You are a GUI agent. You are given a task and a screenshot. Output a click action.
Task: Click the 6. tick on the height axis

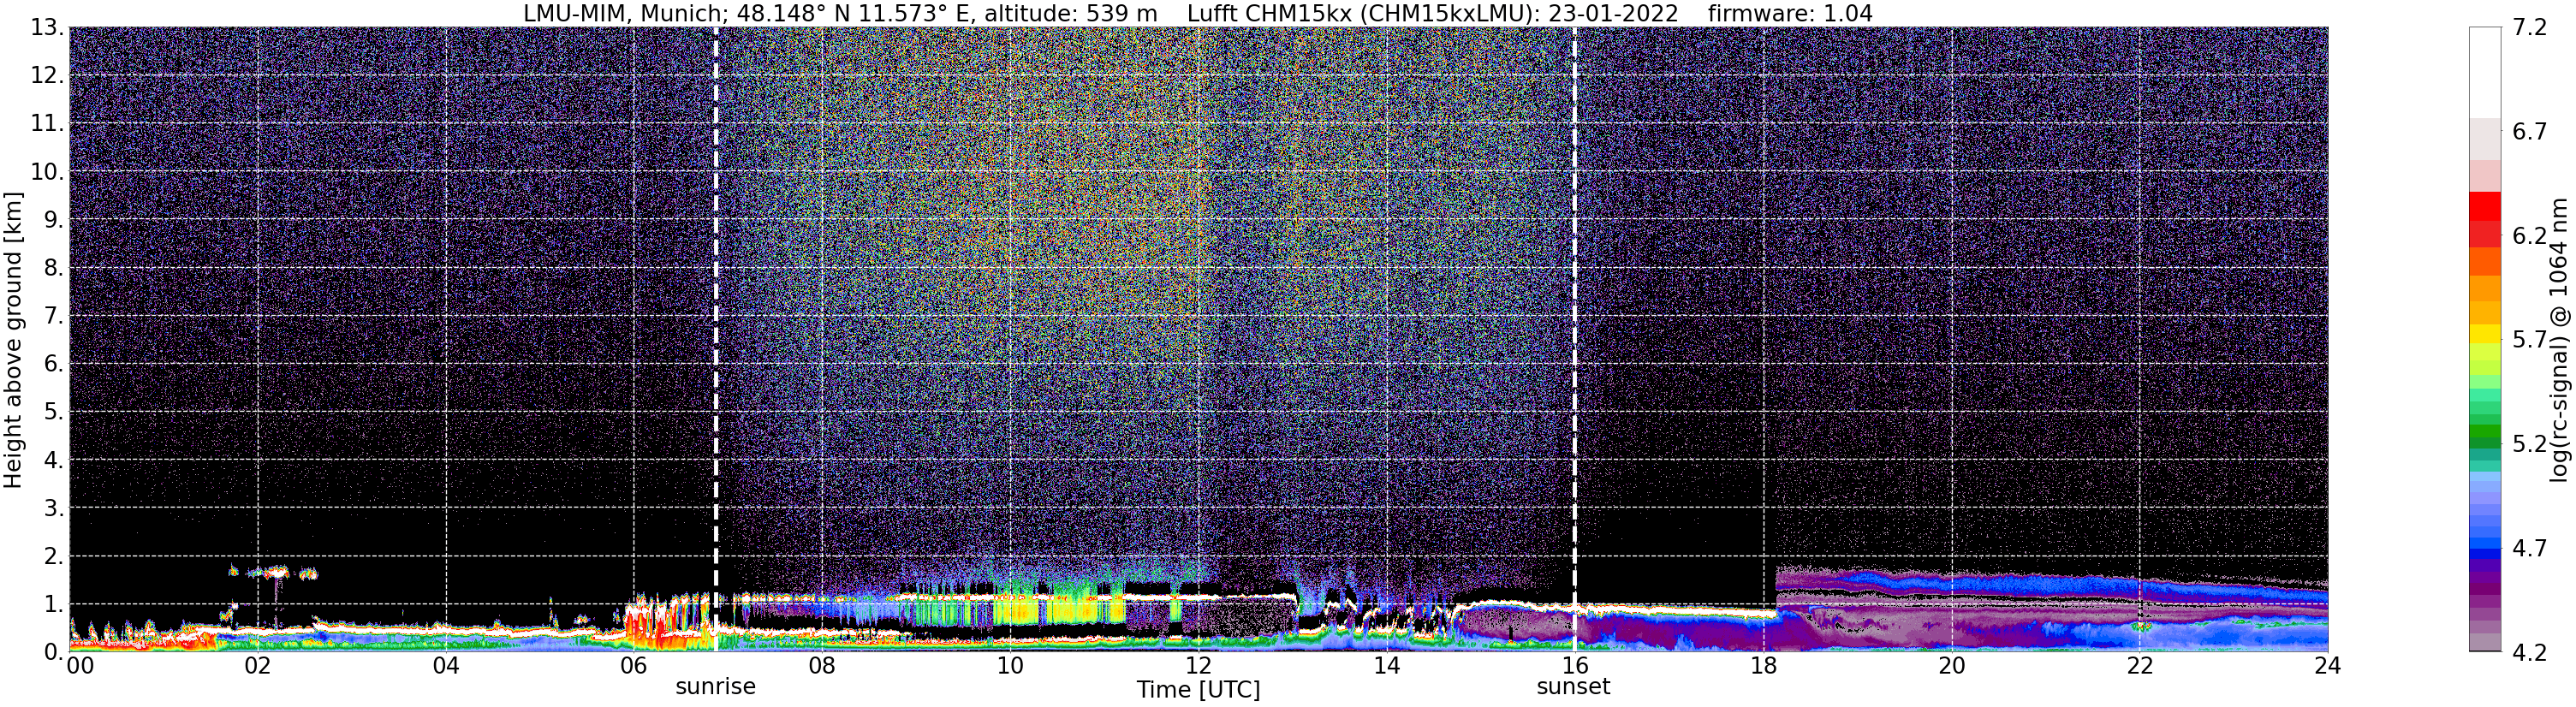(54, 364)
